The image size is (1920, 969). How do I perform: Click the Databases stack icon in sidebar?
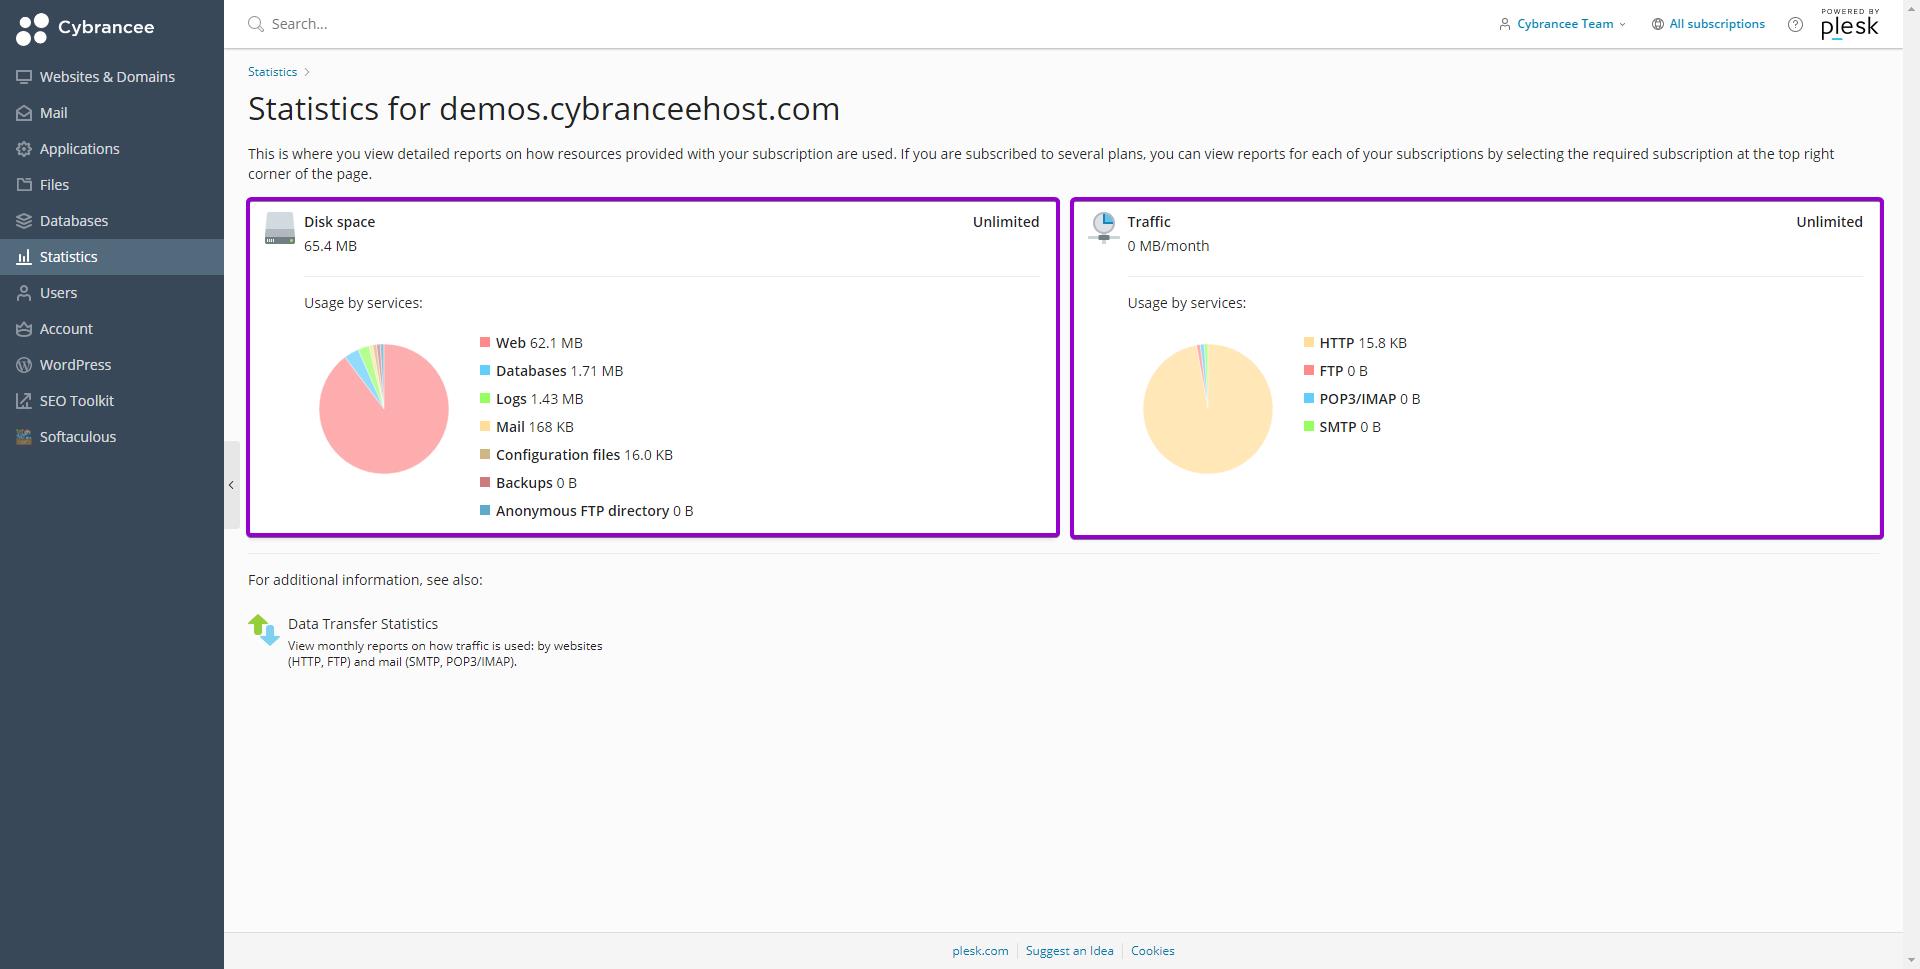(x=24, y=221)
